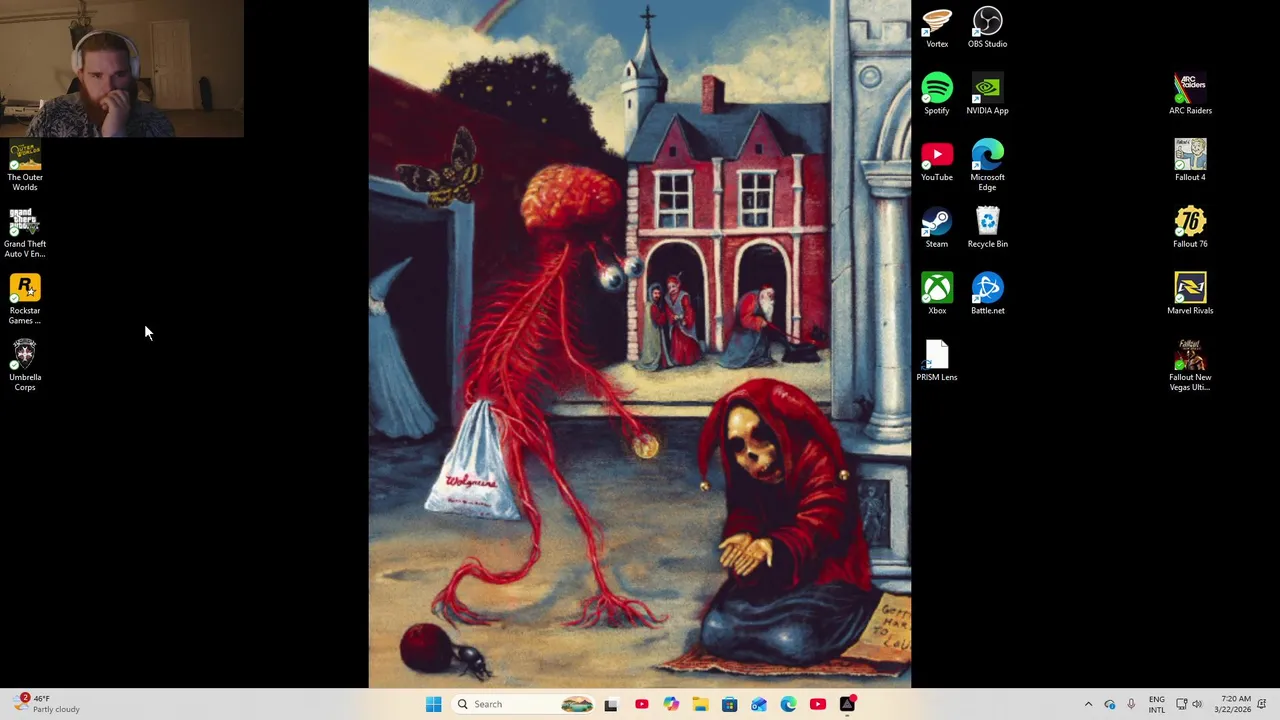
Task: Open the clock showing 7:20 AM
Action: (x=1233, y=704)
